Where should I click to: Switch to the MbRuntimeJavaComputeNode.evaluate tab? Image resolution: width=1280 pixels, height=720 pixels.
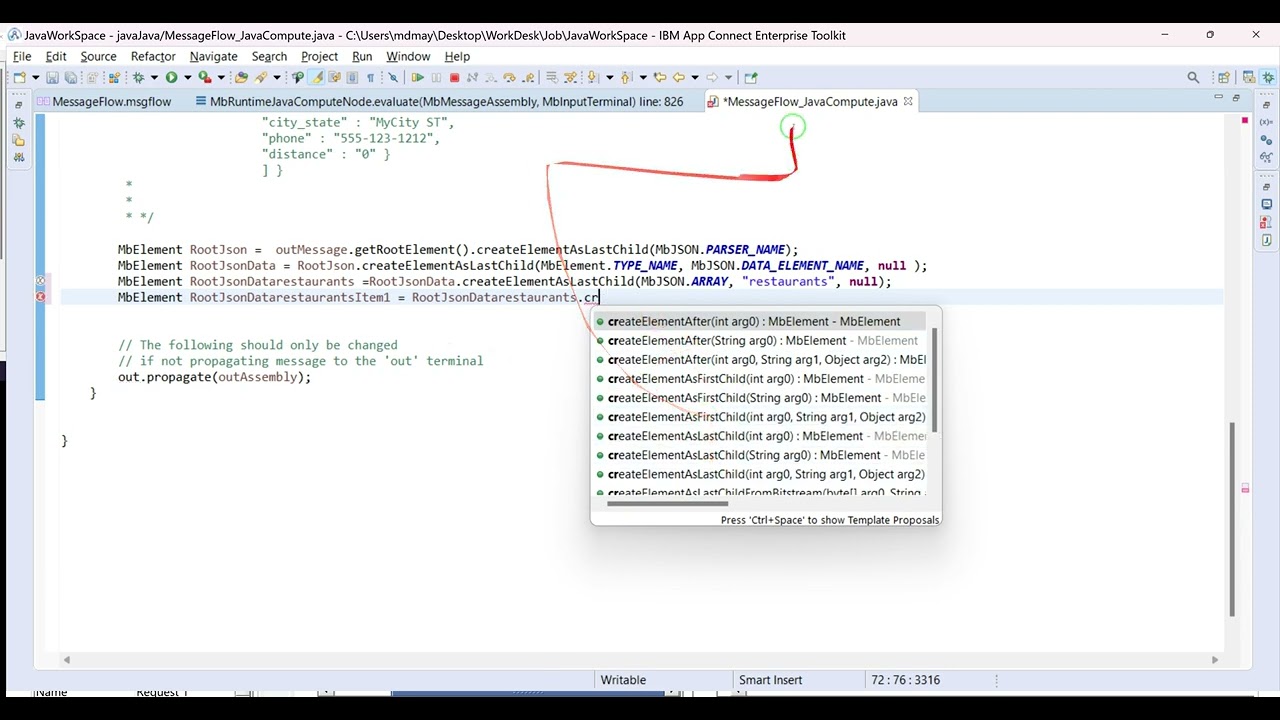coord(439,101)
